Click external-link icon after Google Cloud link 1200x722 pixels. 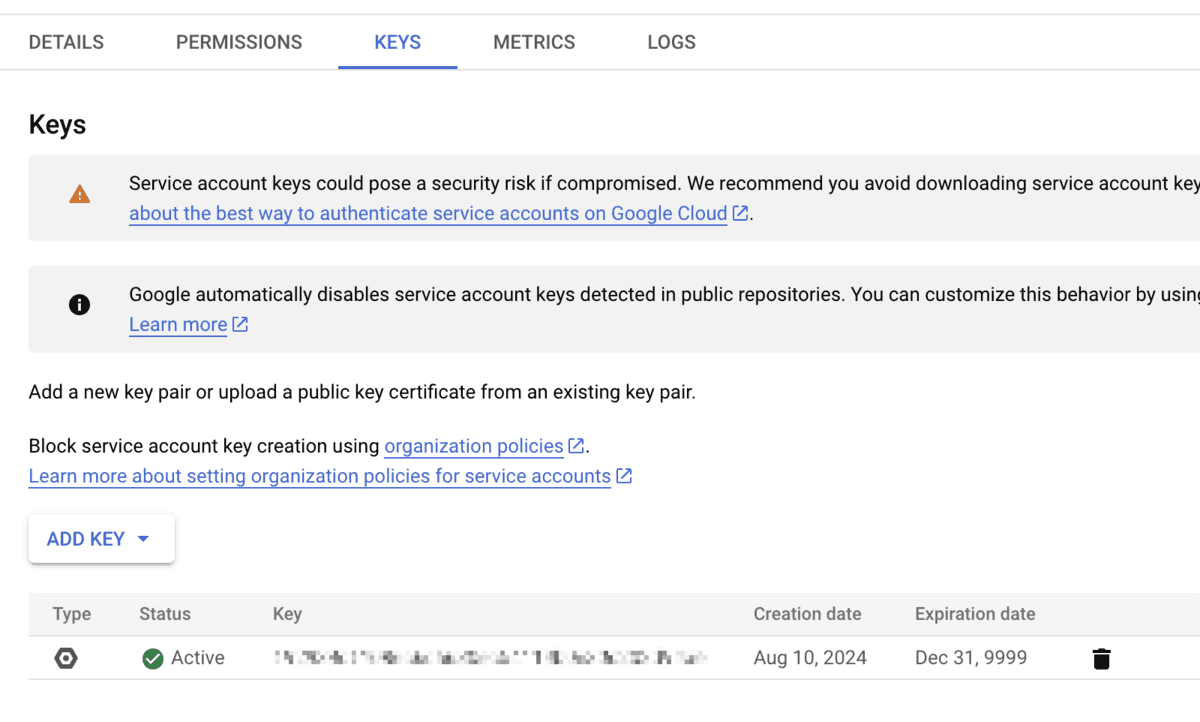click(740, 213)
